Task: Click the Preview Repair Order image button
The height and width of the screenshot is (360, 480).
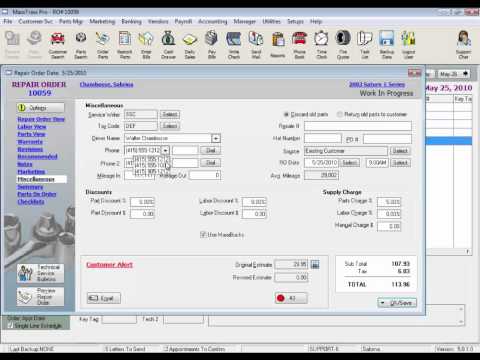Action: [40, 297]
